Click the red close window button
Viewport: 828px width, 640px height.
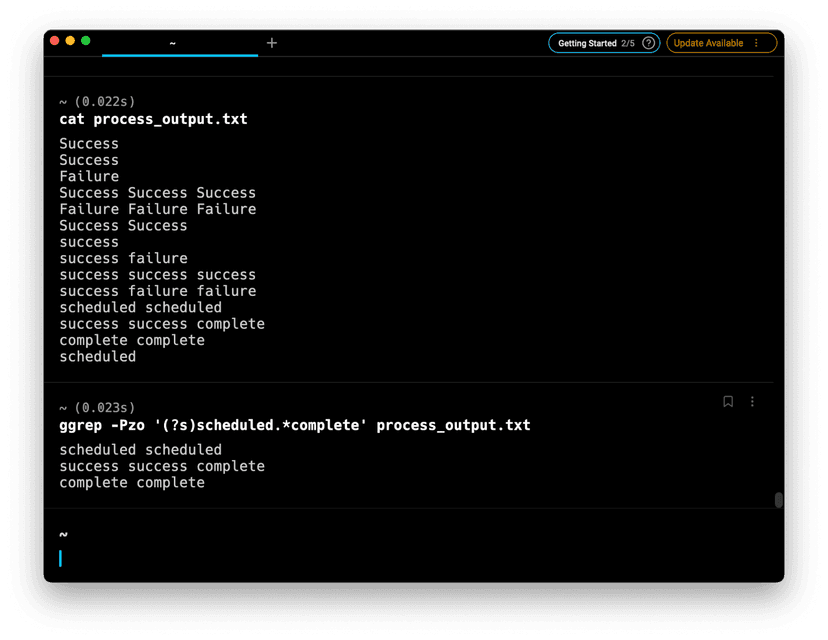coord(54,41)
